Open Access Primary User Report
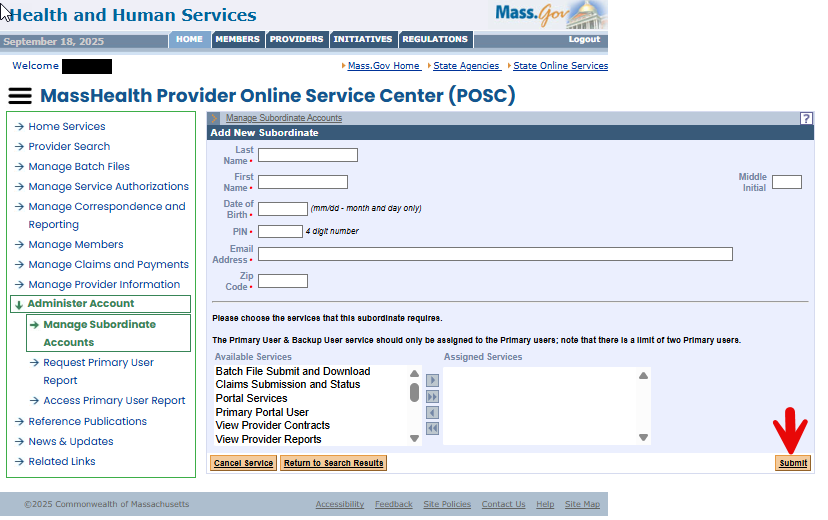Viewport: 828px width, 520px height. click(x=114, y=401)
